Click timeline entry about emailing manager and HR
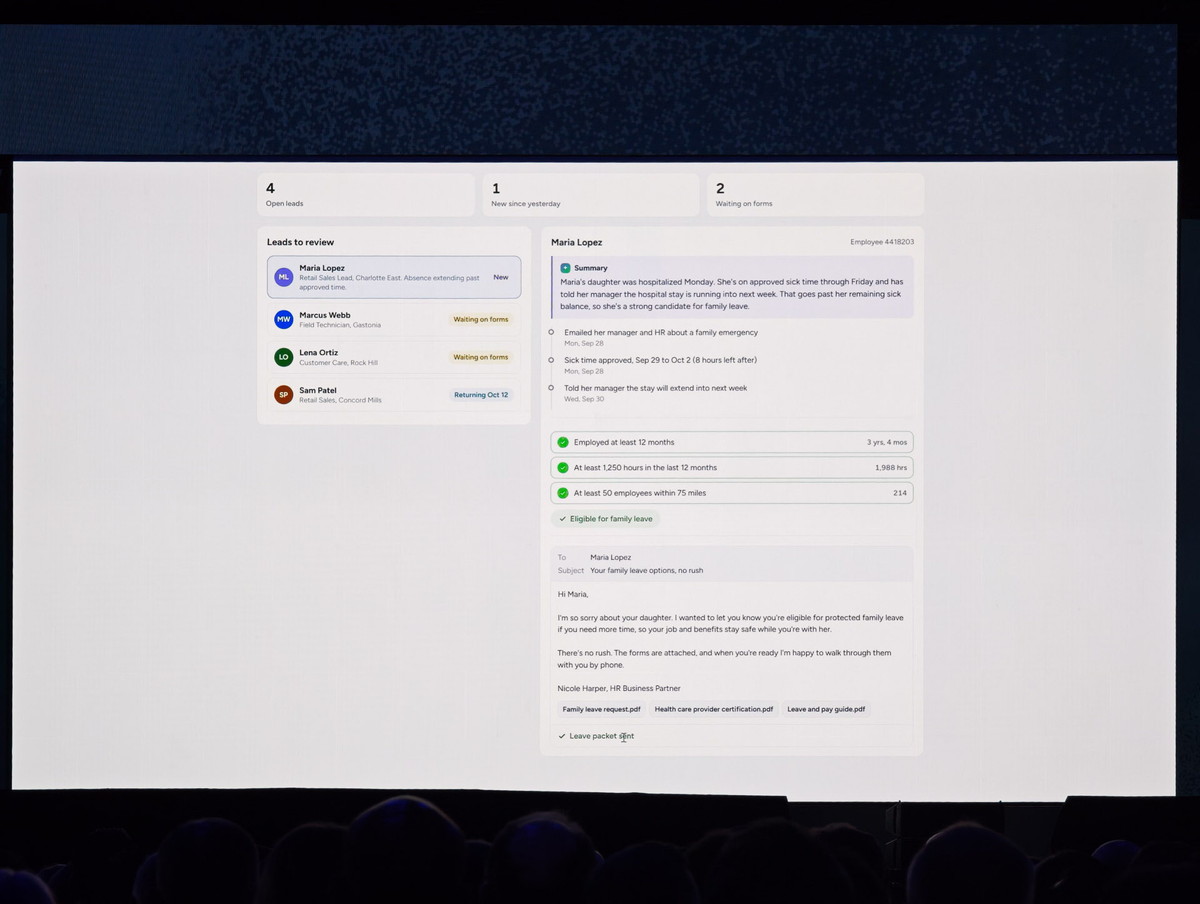The height and width of the screenshot is (904, 1200). [661, 337]
